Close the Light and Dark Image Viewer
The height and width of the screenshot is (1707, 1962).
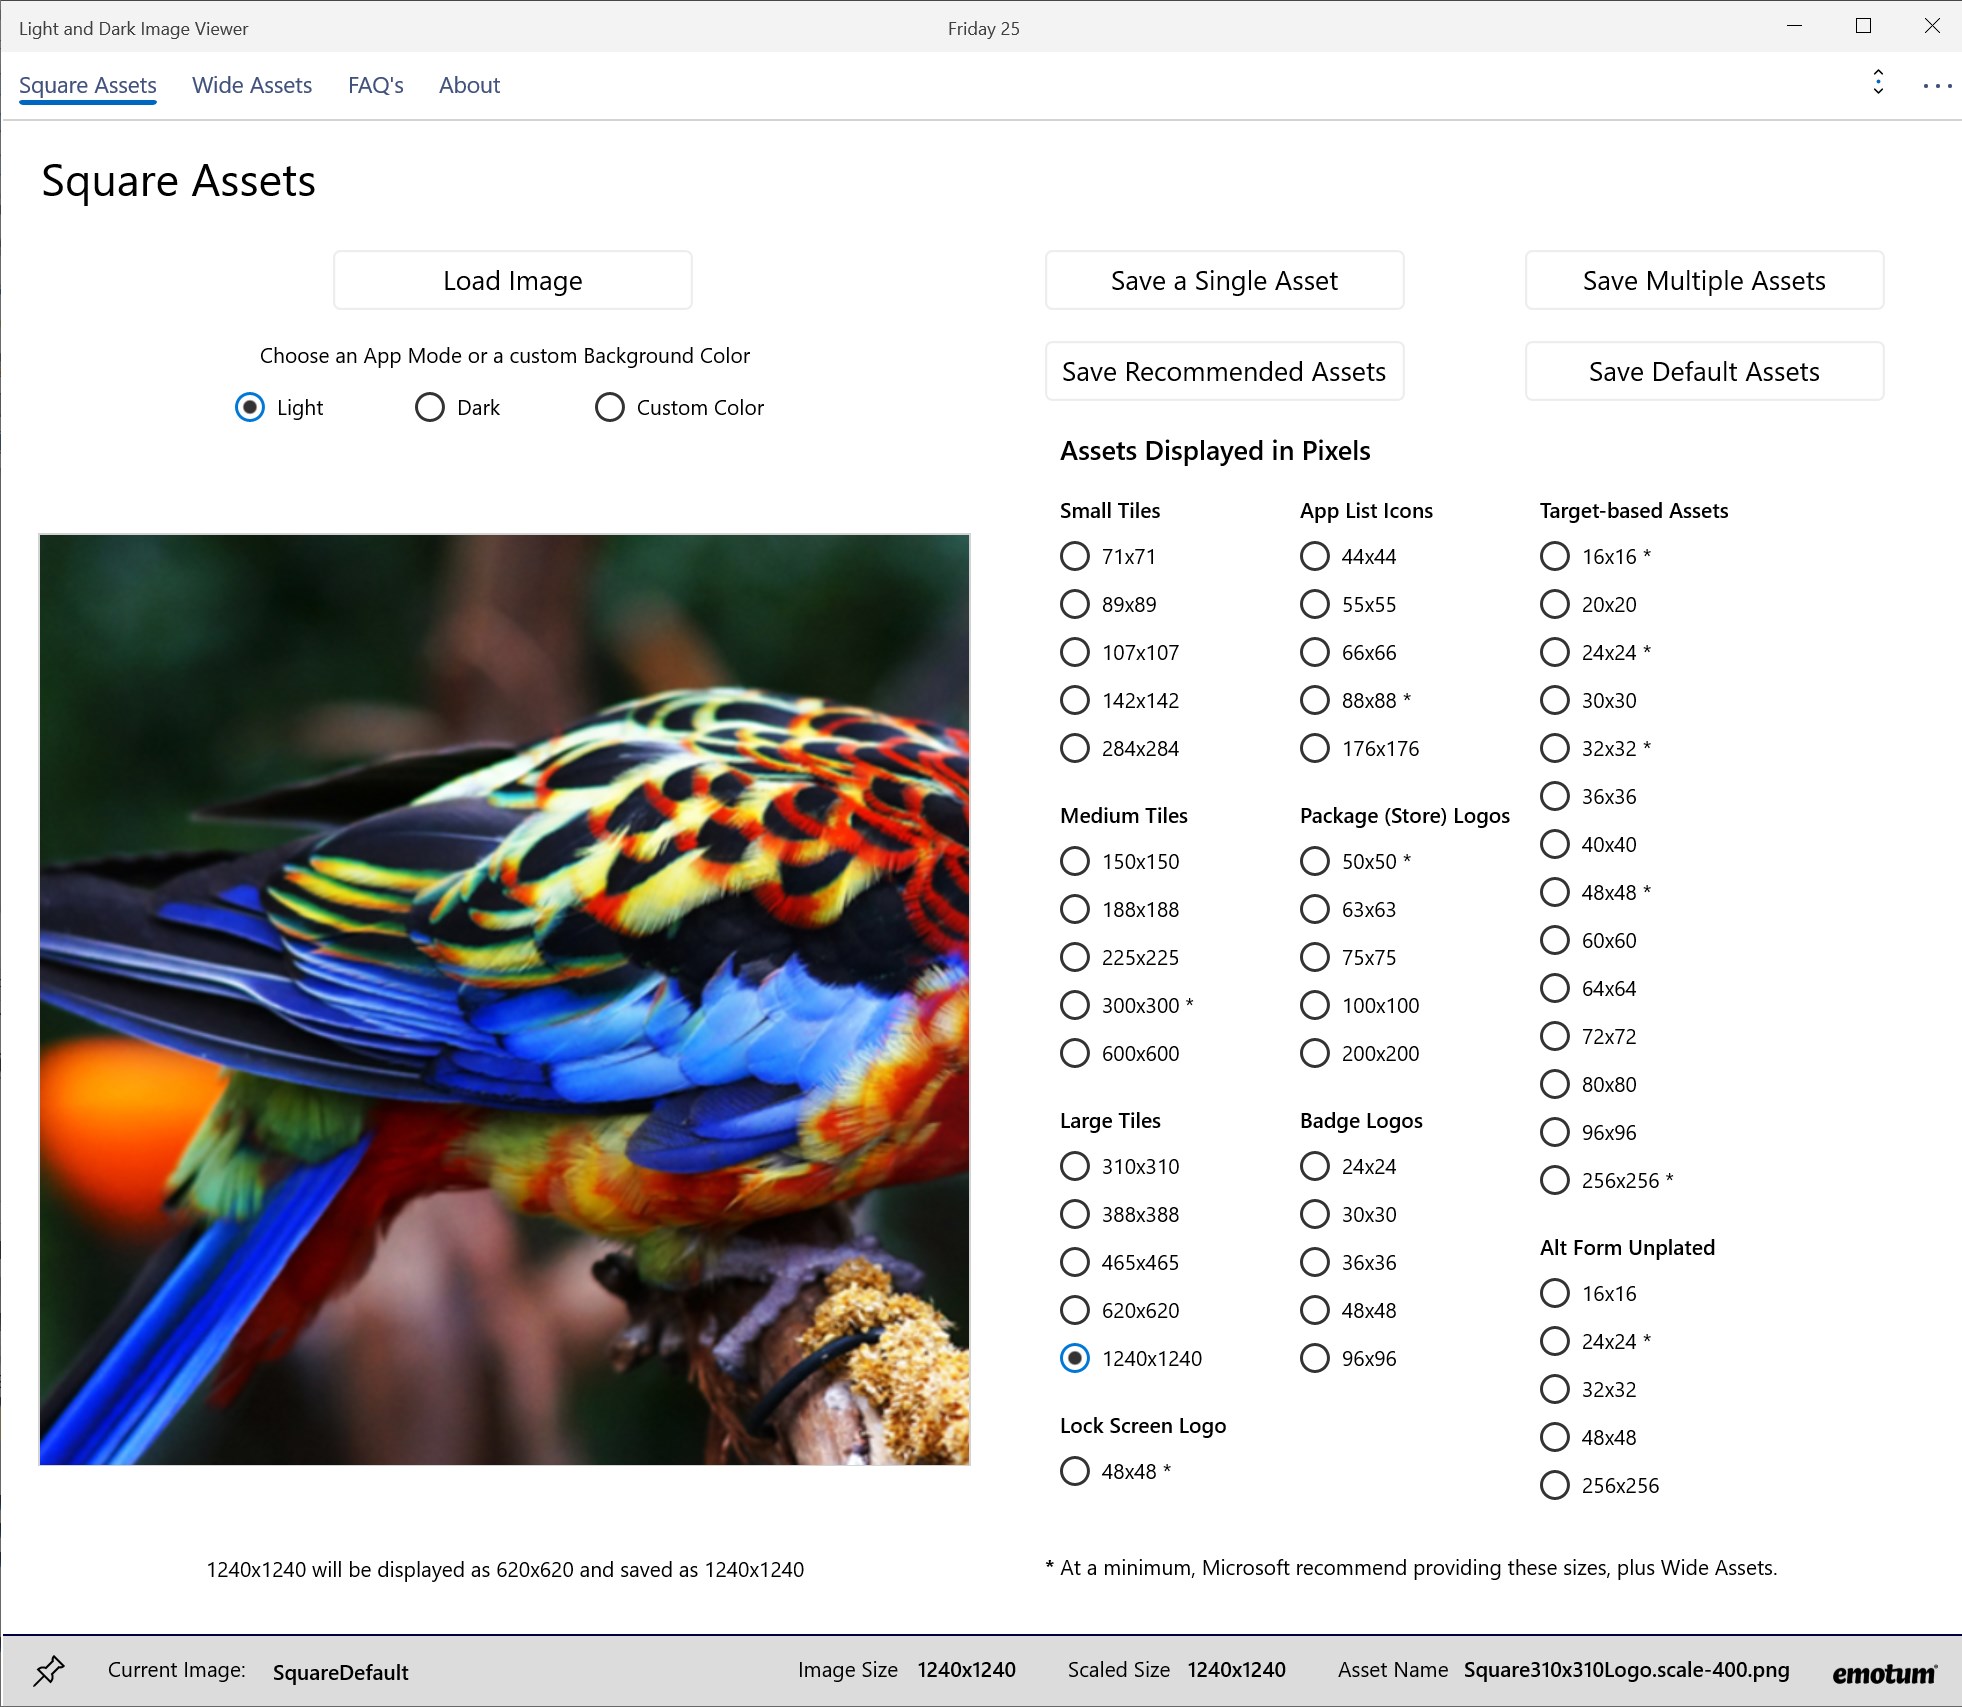click(1932, 27)
